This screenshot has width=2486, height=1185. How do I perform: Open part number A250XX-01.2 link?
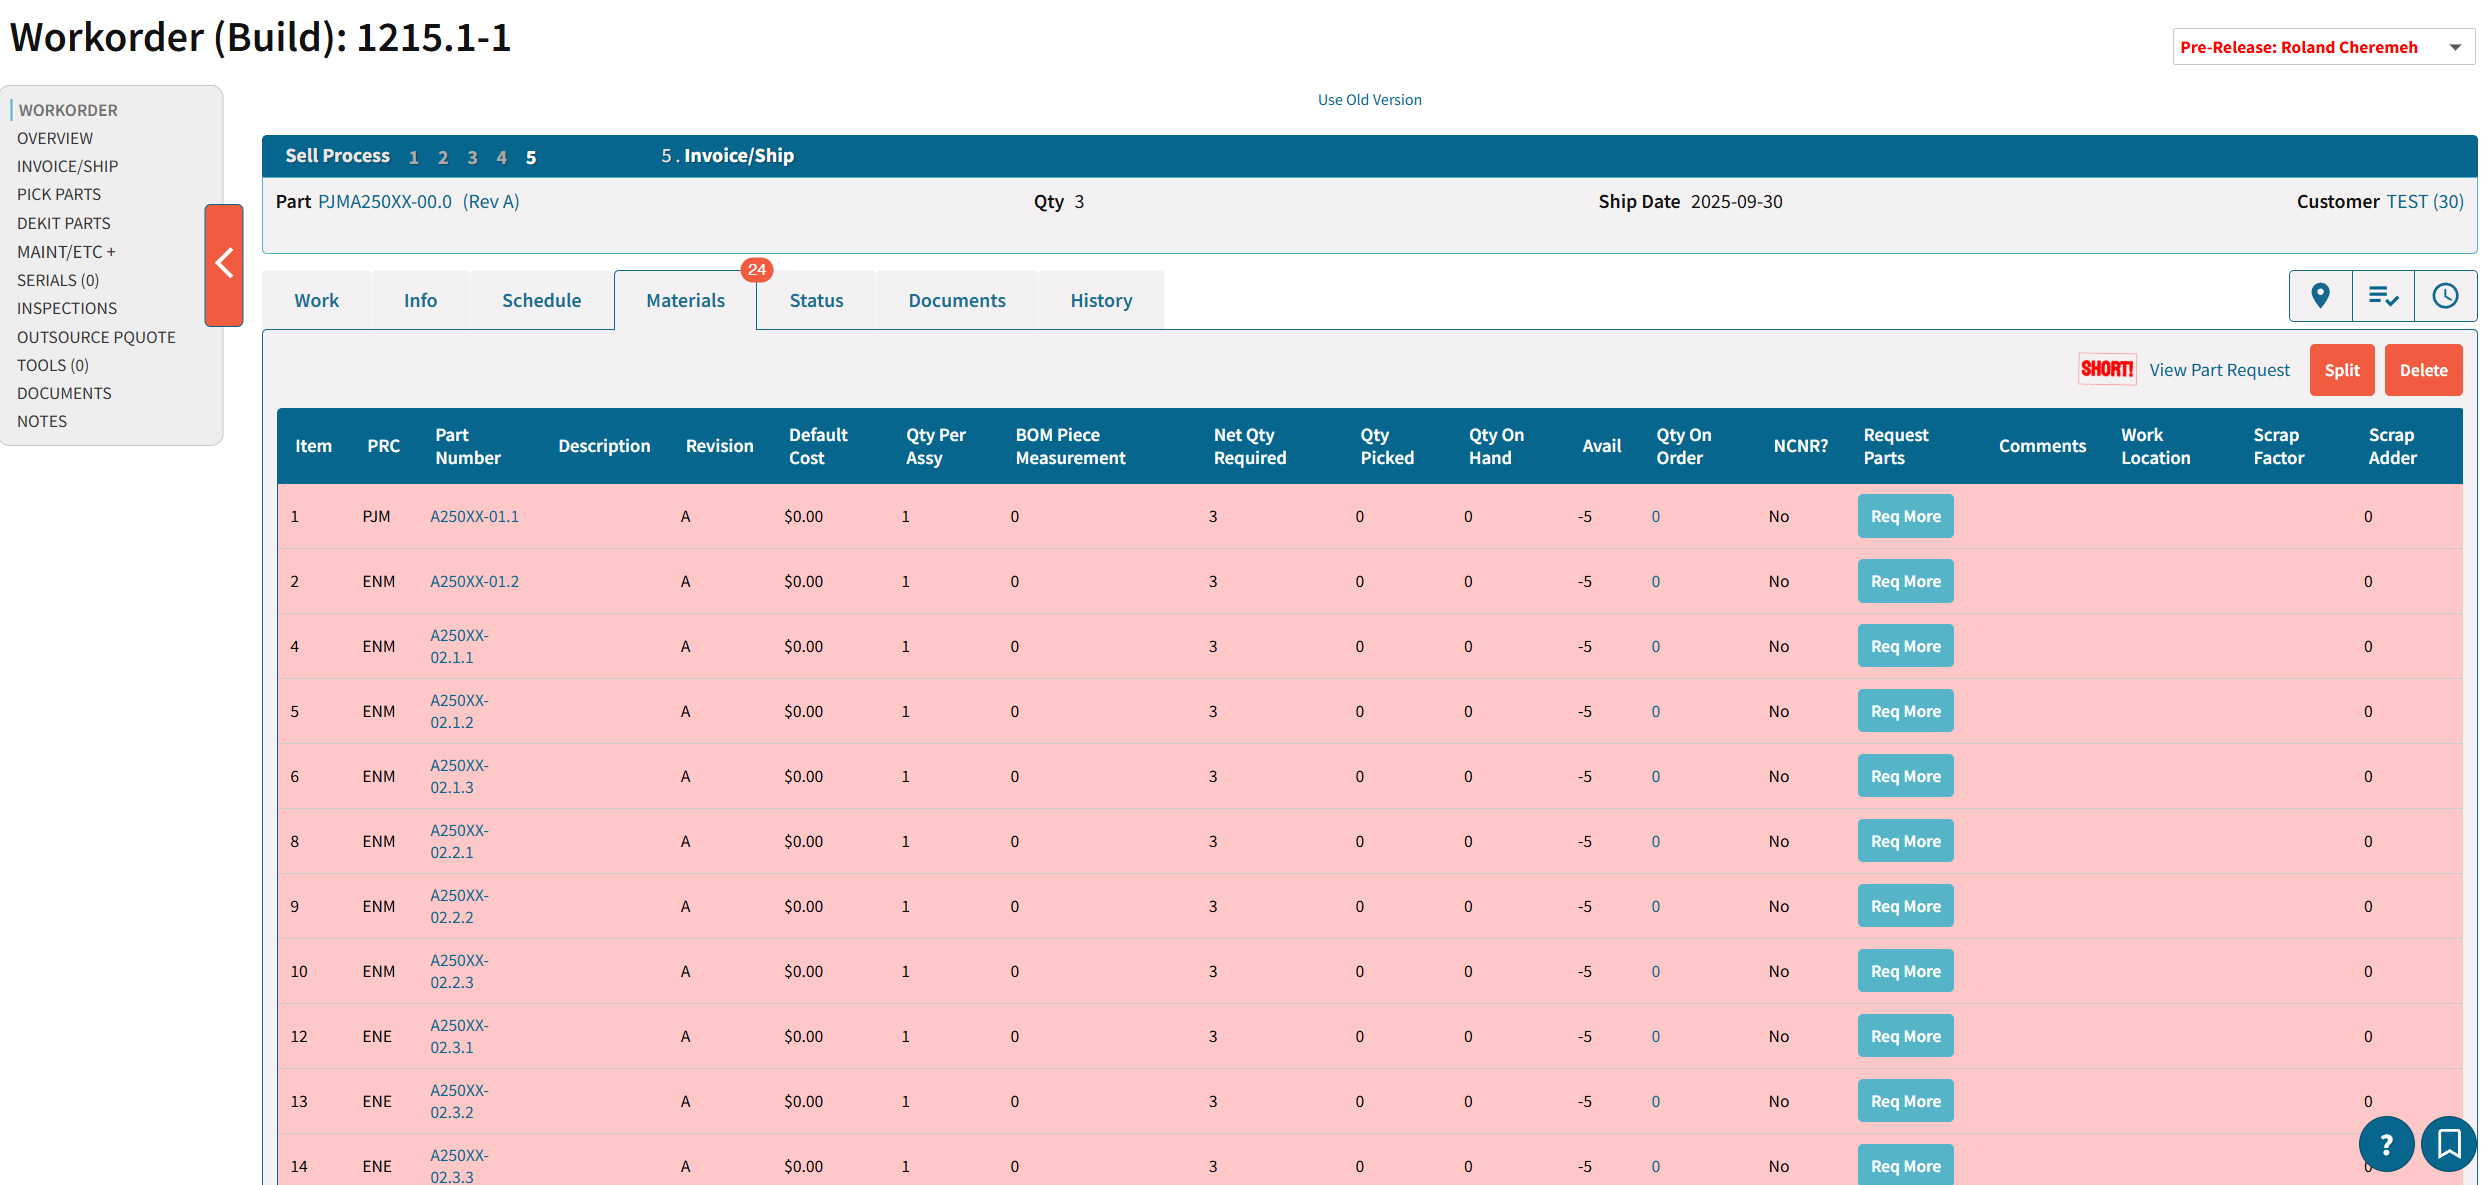click(474, 581)
